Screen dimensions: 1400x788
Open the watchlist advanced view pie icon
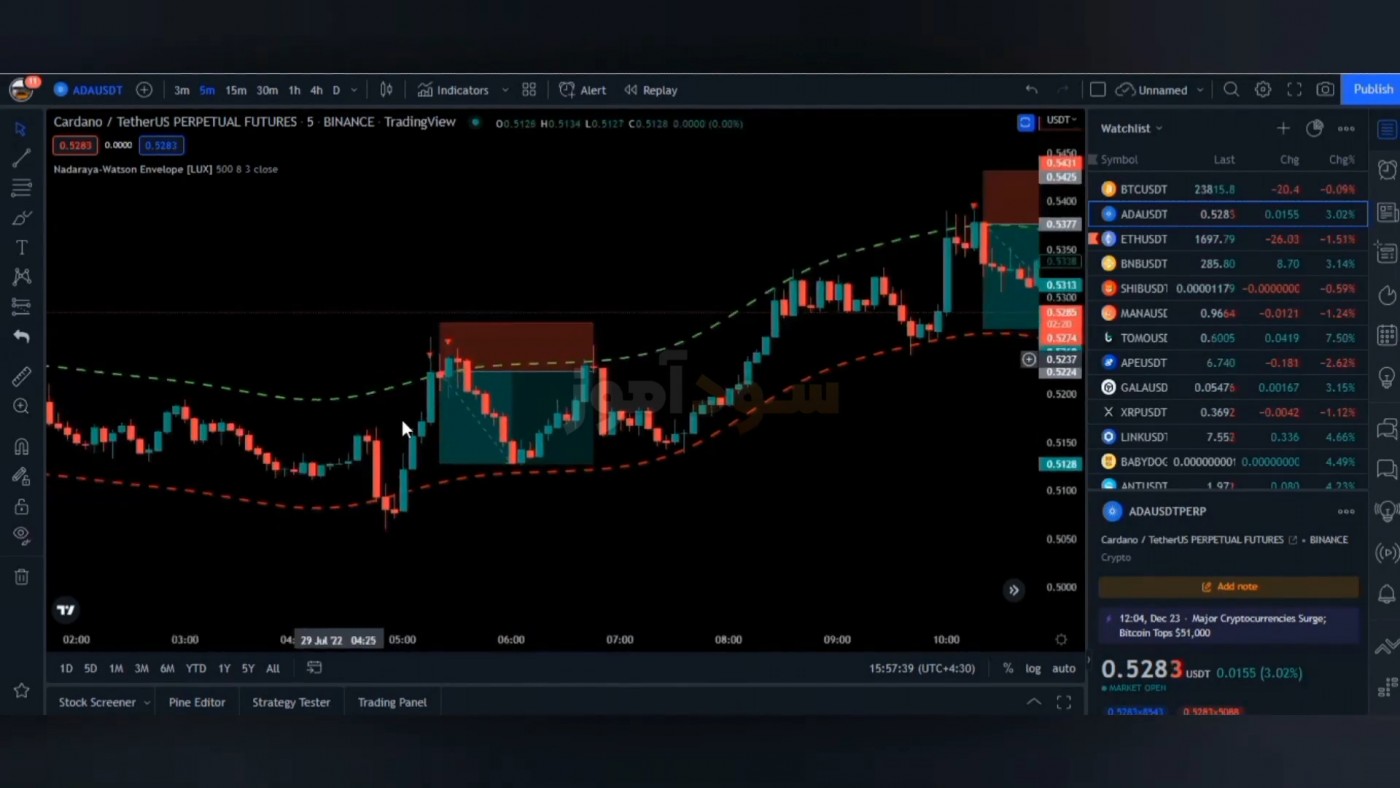(1315, 128)
